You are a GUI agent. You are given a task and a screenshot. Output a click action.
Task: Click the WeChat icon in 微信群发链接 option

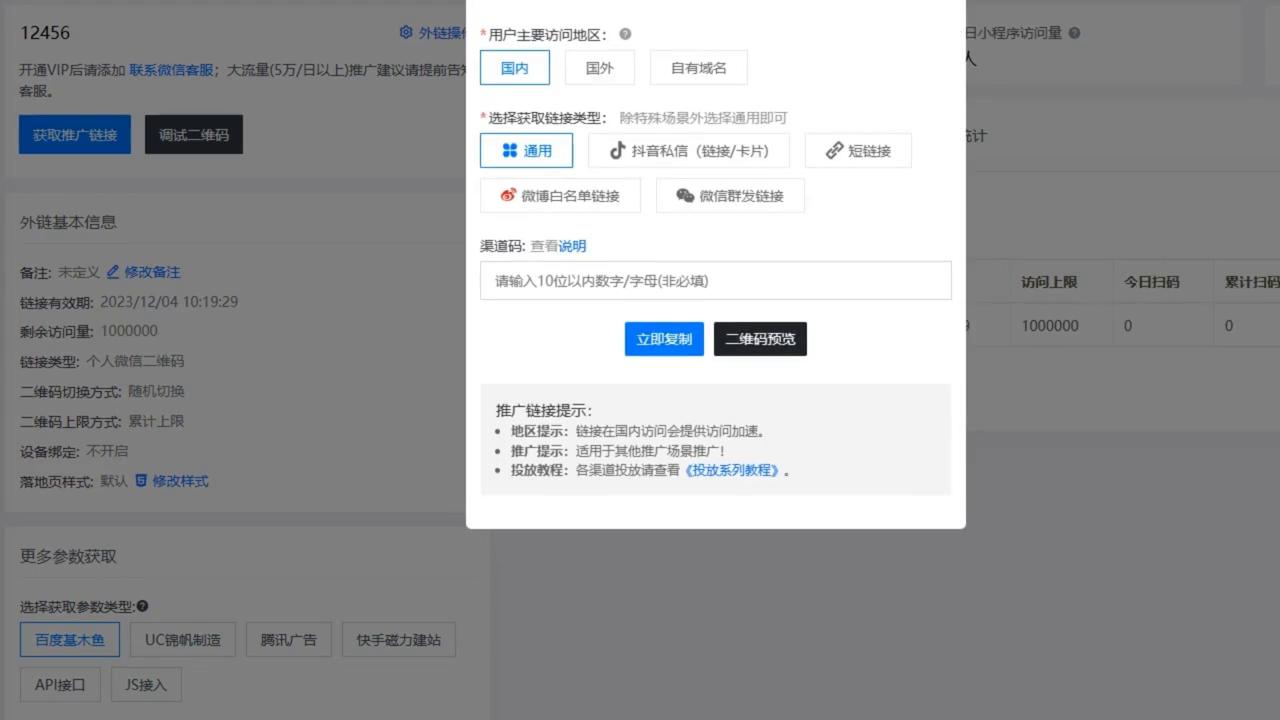pyautogui.click(x=685, y=196)
